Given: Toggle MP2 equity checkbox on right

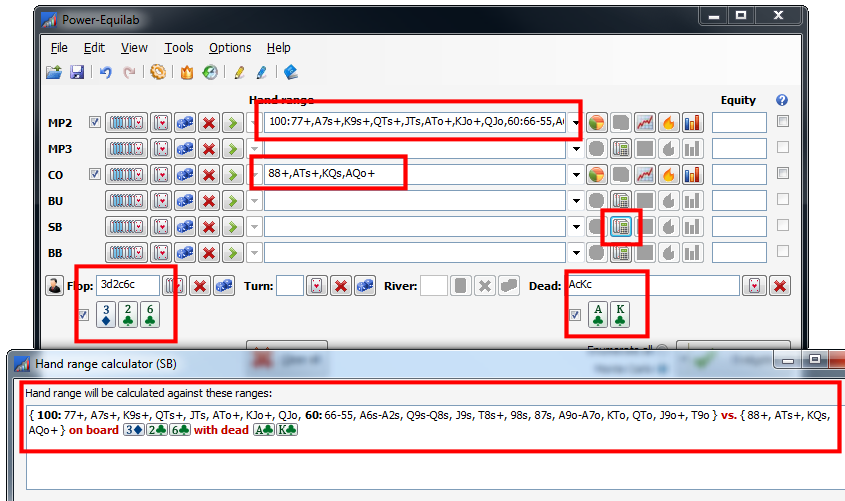Looking at the screenshot, I should [x=783, y=121].
